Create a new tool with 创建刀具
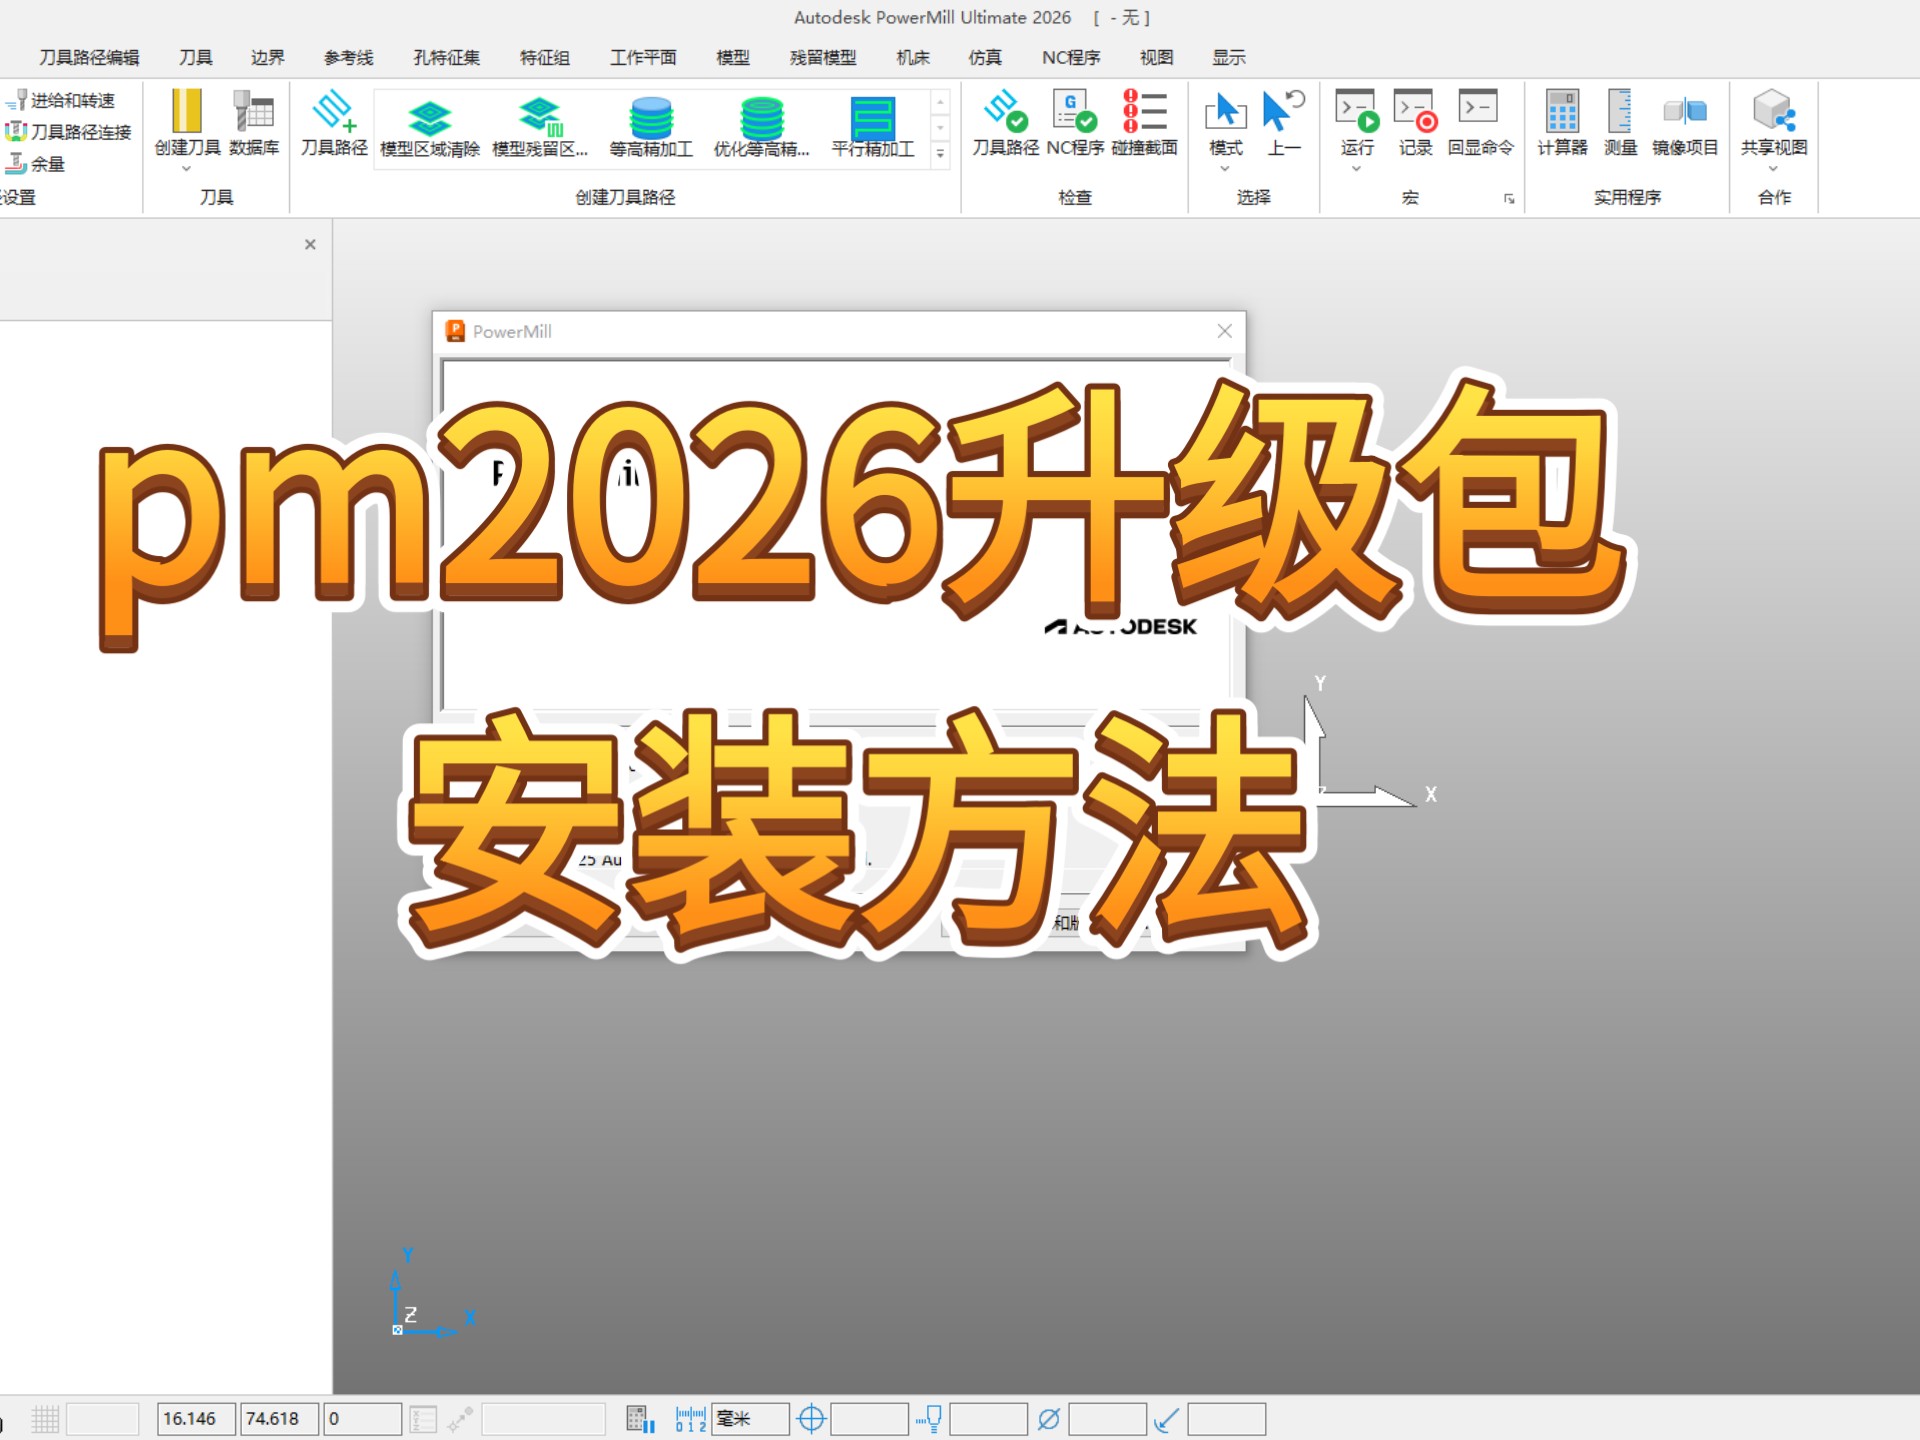This screenshot has height=1440, width=1920. 187,123
